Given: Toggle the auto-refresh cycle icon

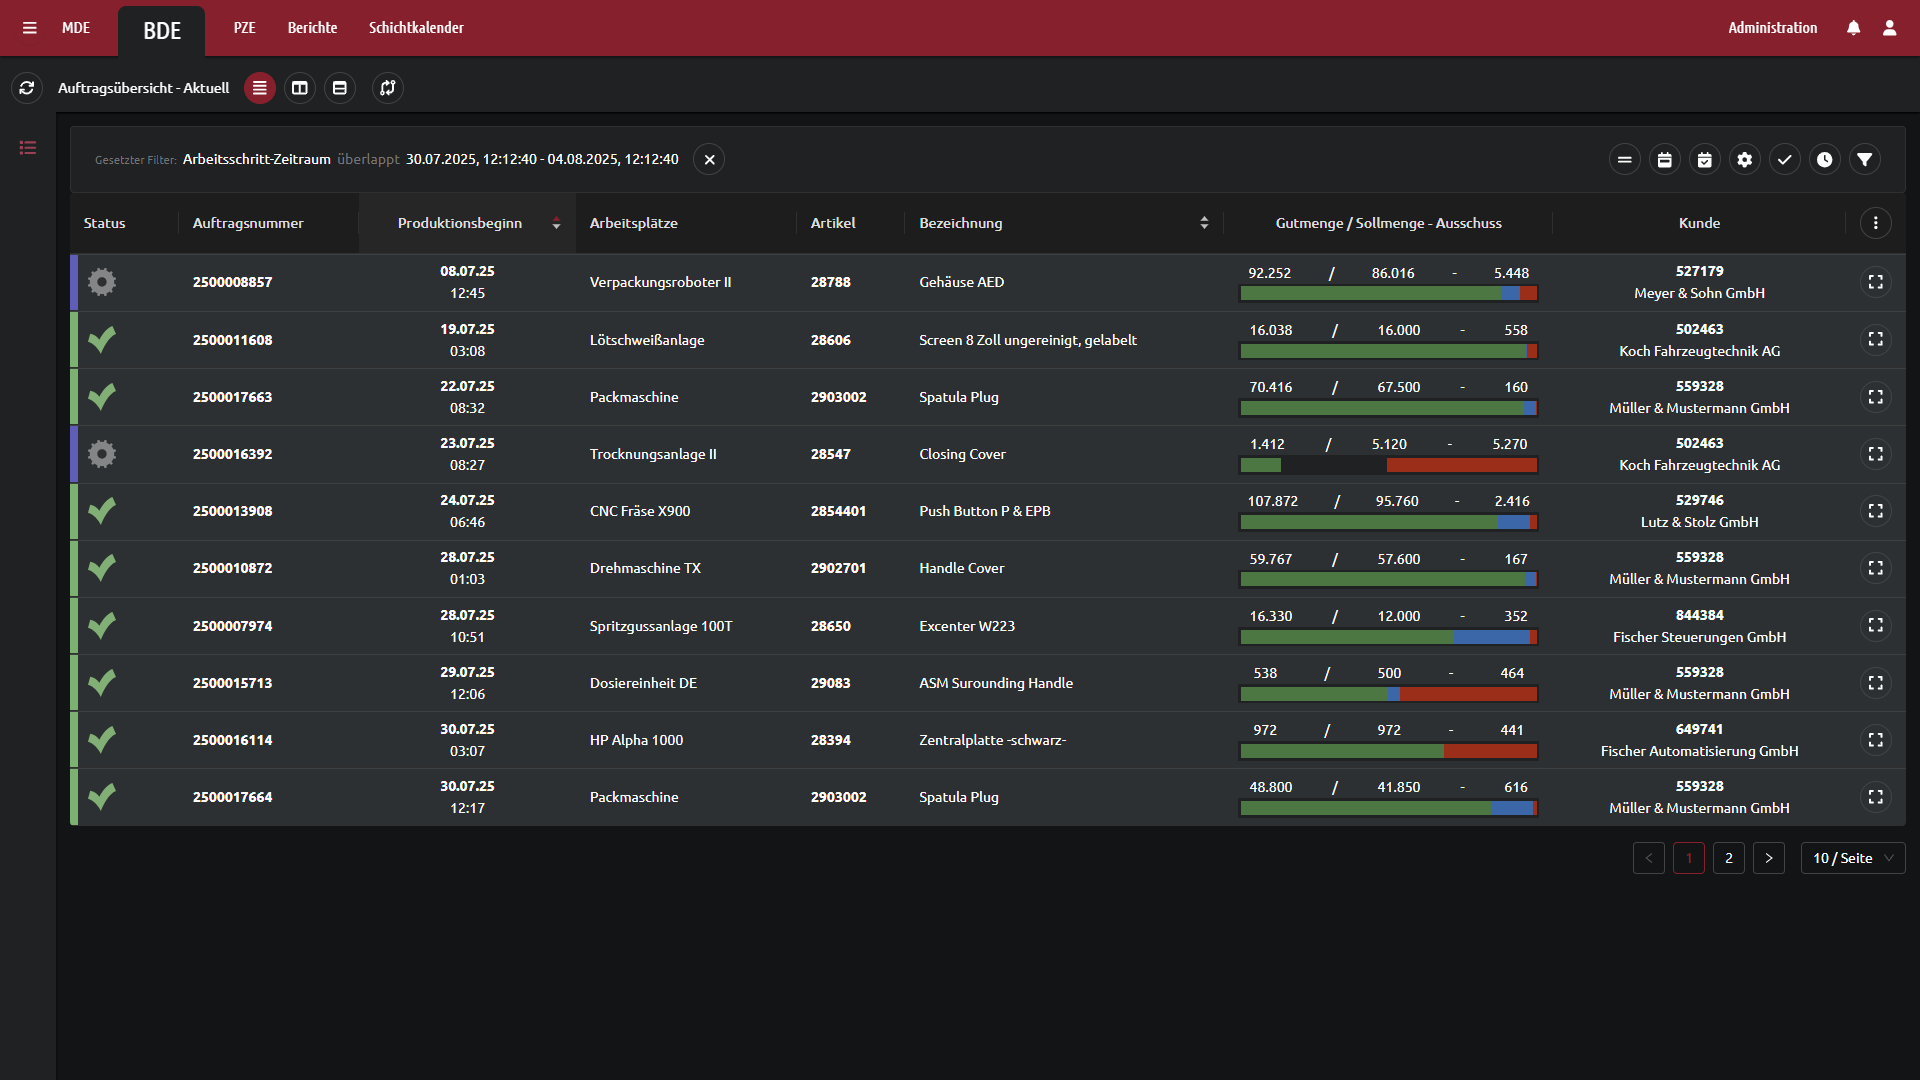Looking at the screenshot, I should tap(388, 88).
